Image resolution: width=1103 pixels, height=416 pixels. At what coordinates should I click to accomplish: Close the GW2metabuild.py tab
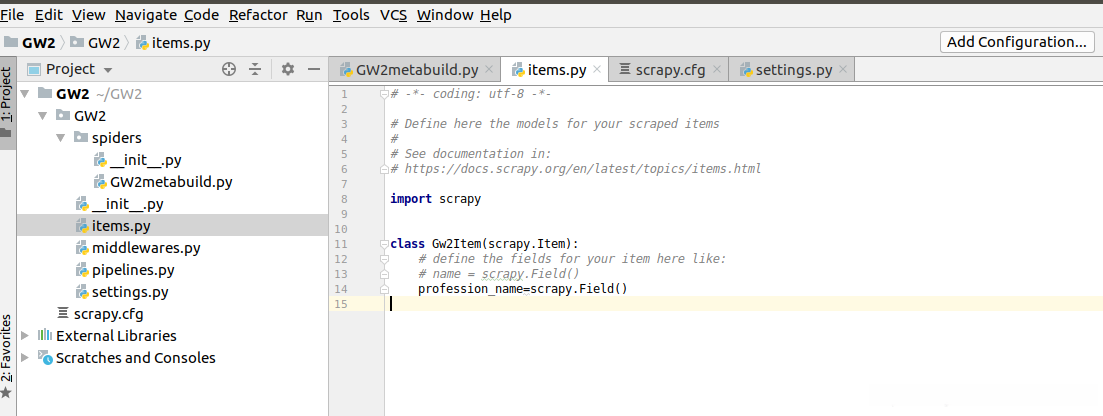(x=490, y=69)
